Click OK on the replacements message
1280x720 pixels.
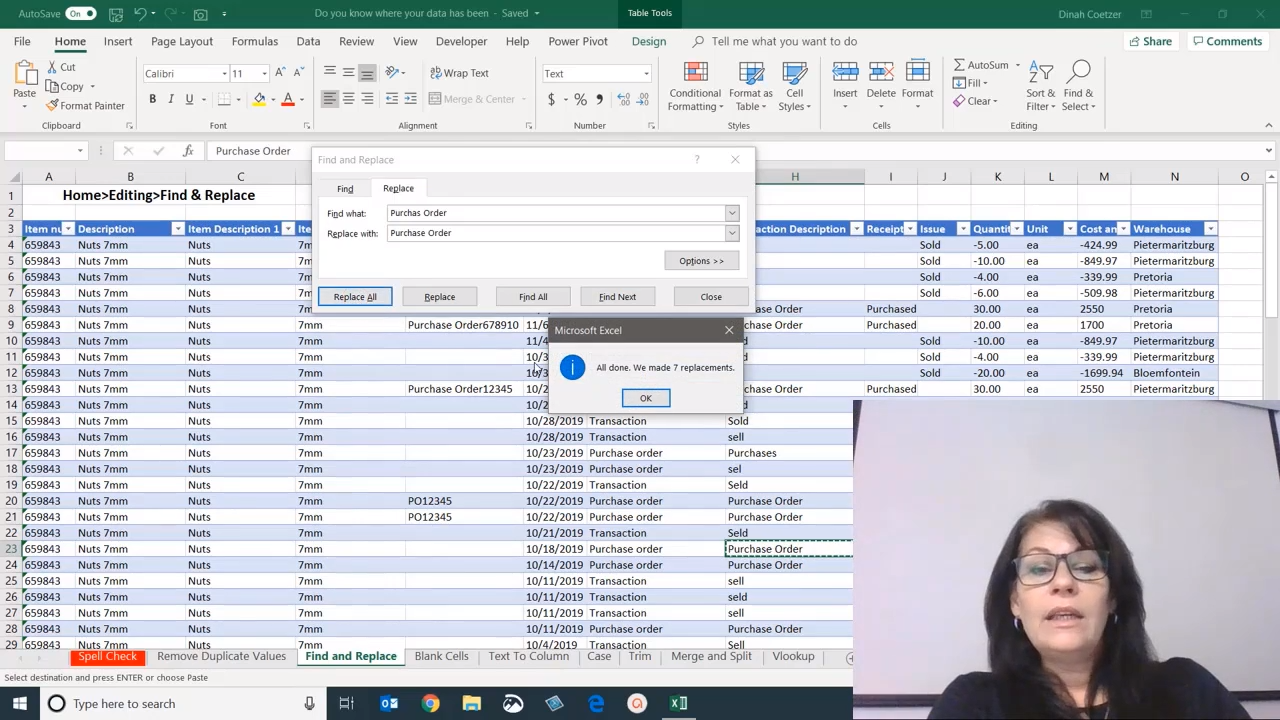coord(646,398)
